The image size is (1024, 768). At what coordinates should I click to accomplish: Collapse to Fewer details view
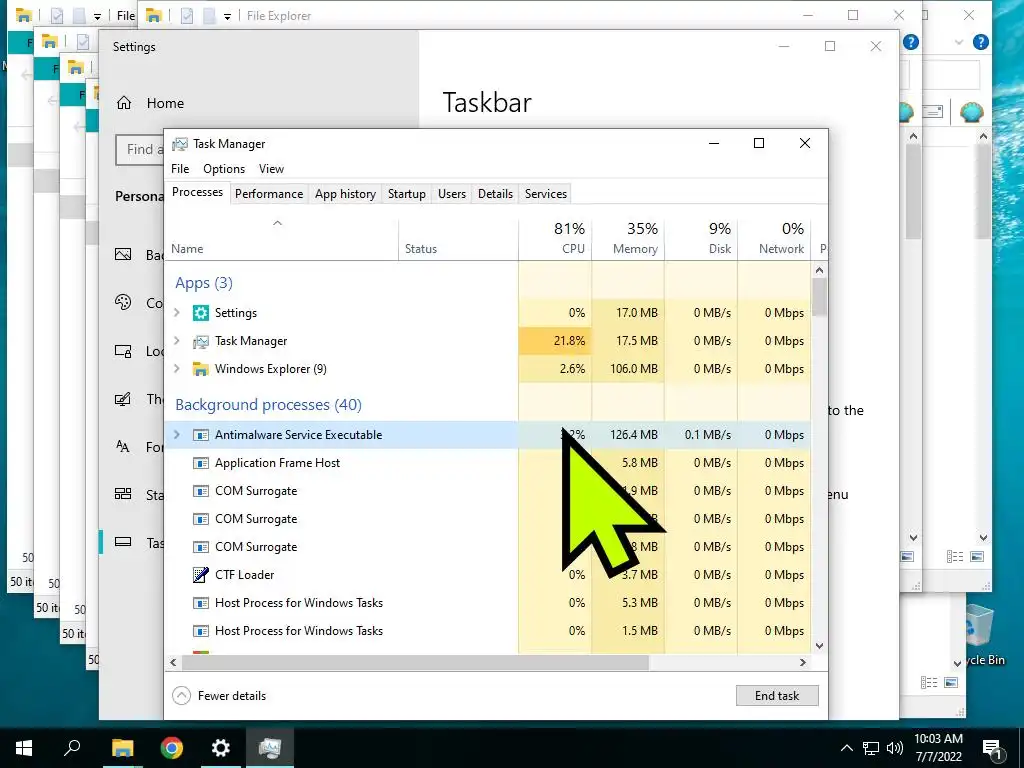click(219, 696)
